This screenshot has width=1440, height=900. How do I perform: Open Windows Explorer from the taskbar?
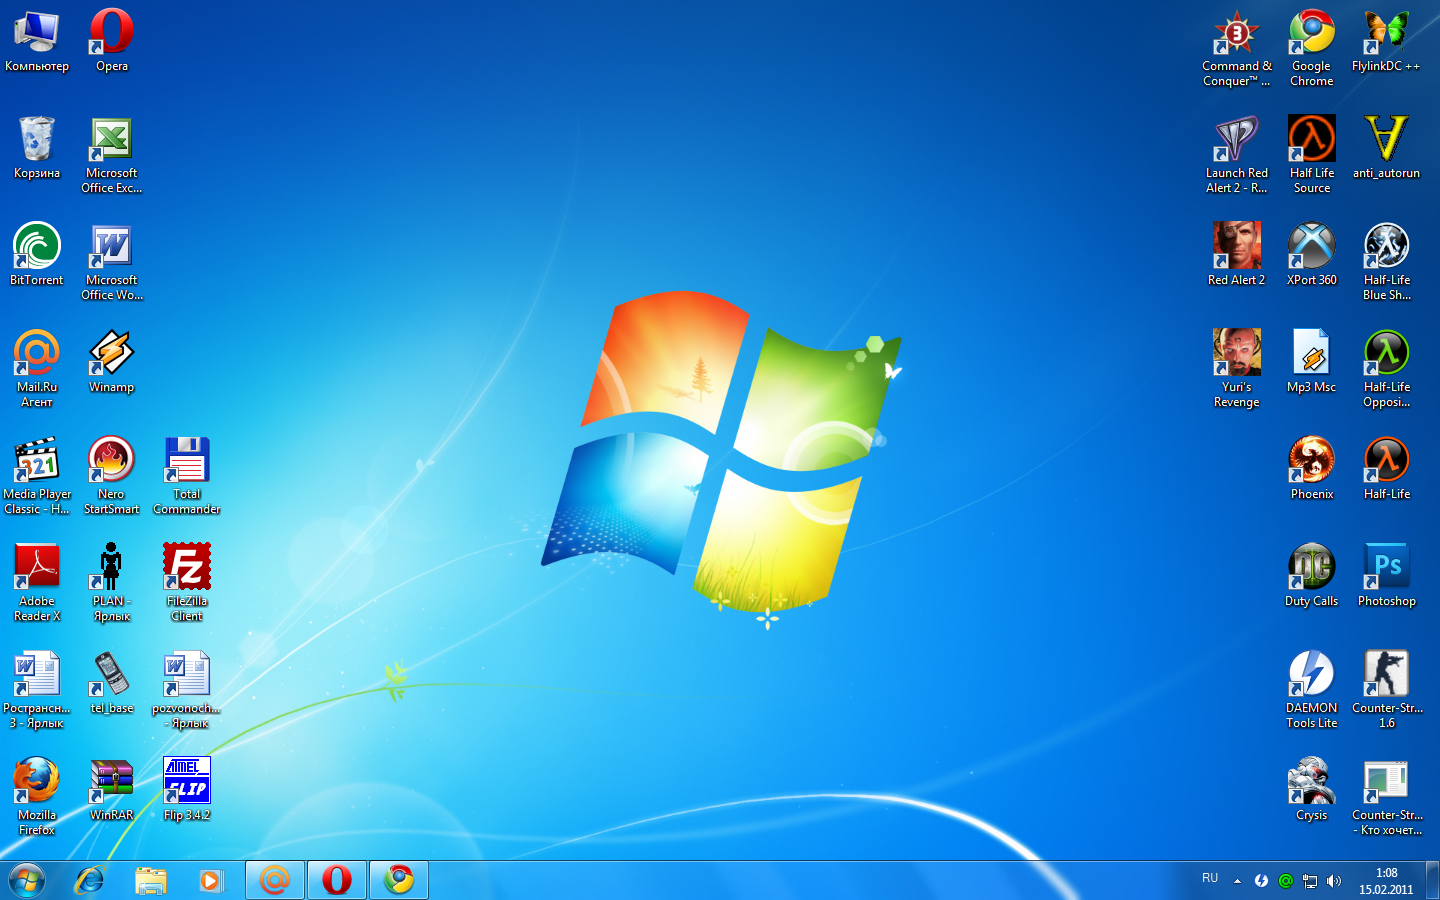click(151, 880)
